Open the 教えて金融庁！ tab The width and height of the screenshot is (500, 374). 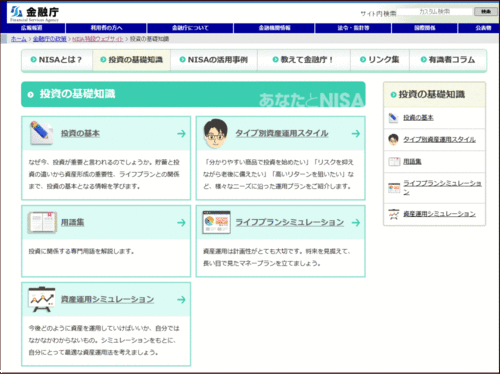point(304,60)
